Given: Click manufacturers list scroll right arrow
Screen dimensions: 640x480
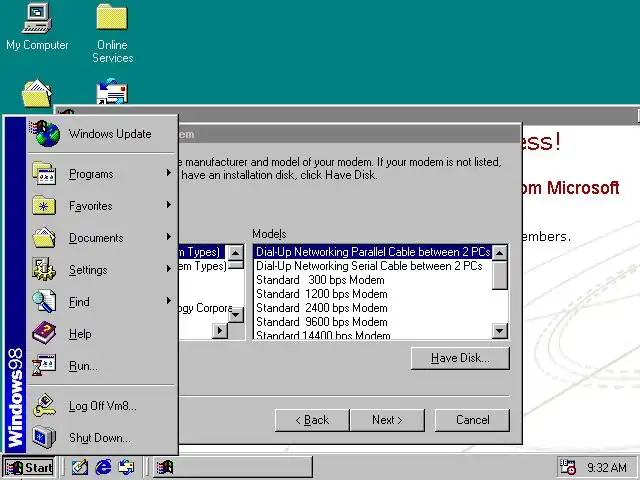Looking at the screenshot, I should (220, 331).
